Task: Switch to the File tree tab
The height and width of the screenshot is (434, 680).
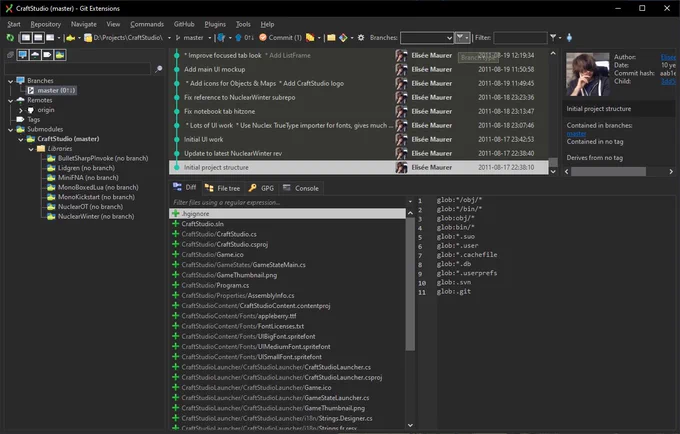Action: (222, 188)
